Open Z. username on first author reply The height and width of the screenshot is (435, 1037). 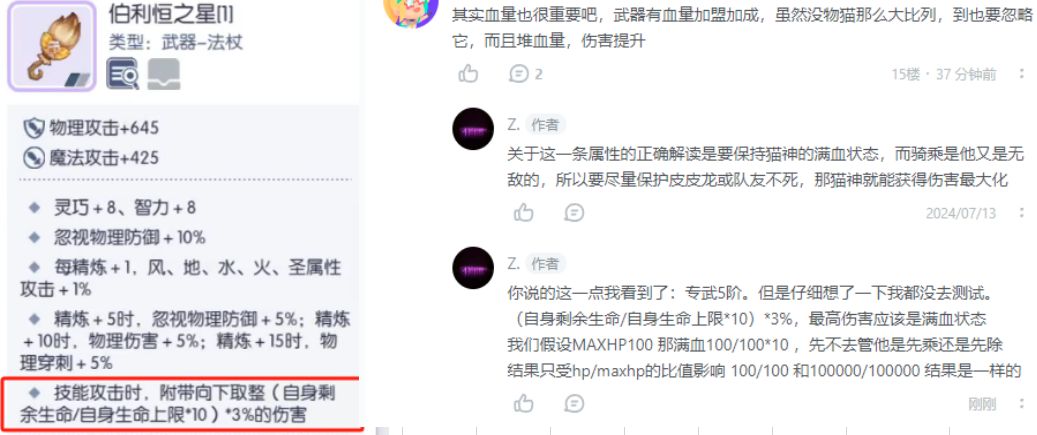click(513, 124)
